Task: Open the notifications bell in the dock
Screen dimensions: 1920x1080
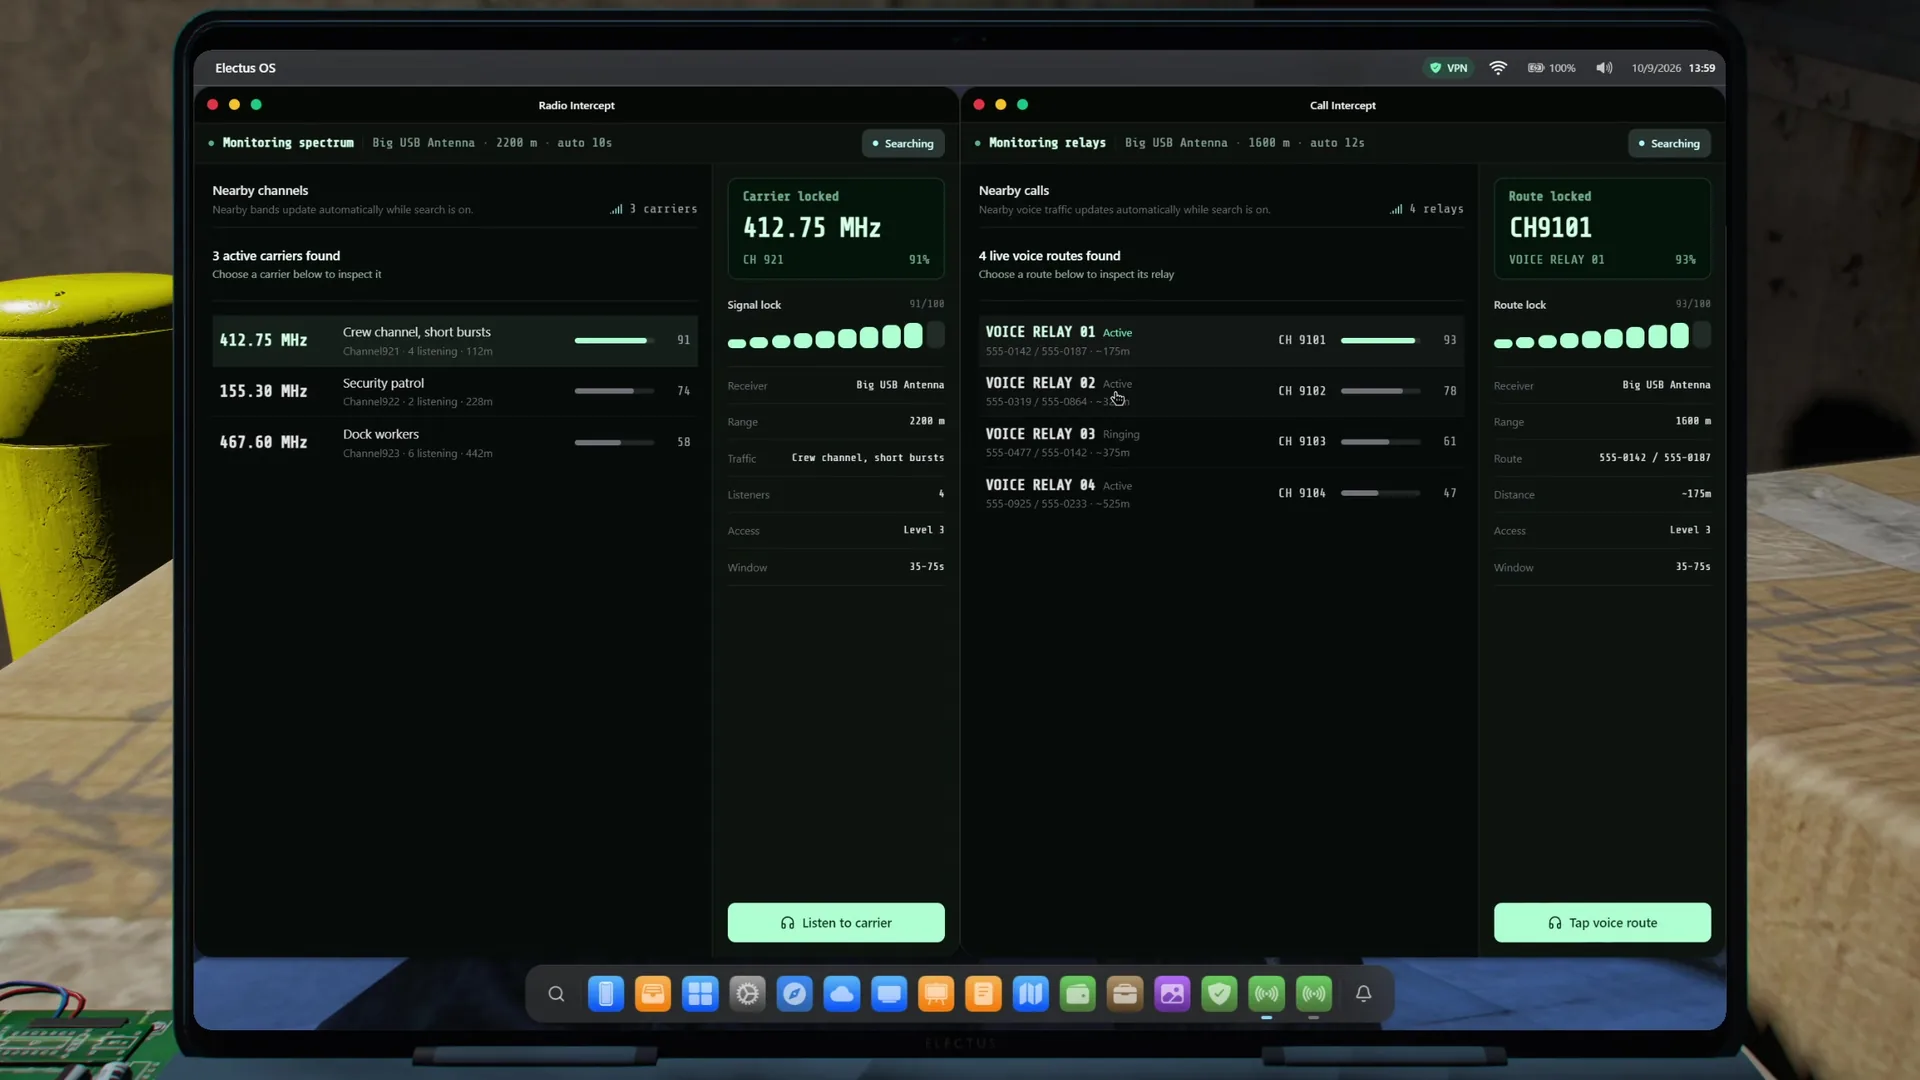Action: pos(1363,994)
